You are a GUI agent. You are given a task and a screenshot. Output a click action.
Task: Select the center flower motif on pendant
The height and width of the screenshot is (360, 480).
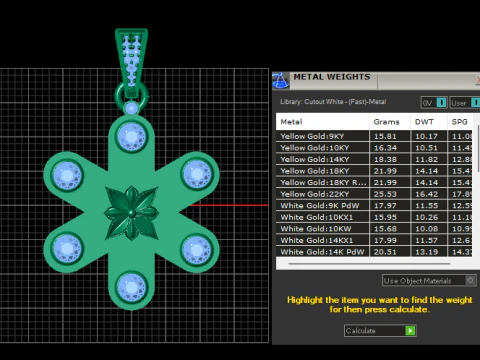click(132, 213)
